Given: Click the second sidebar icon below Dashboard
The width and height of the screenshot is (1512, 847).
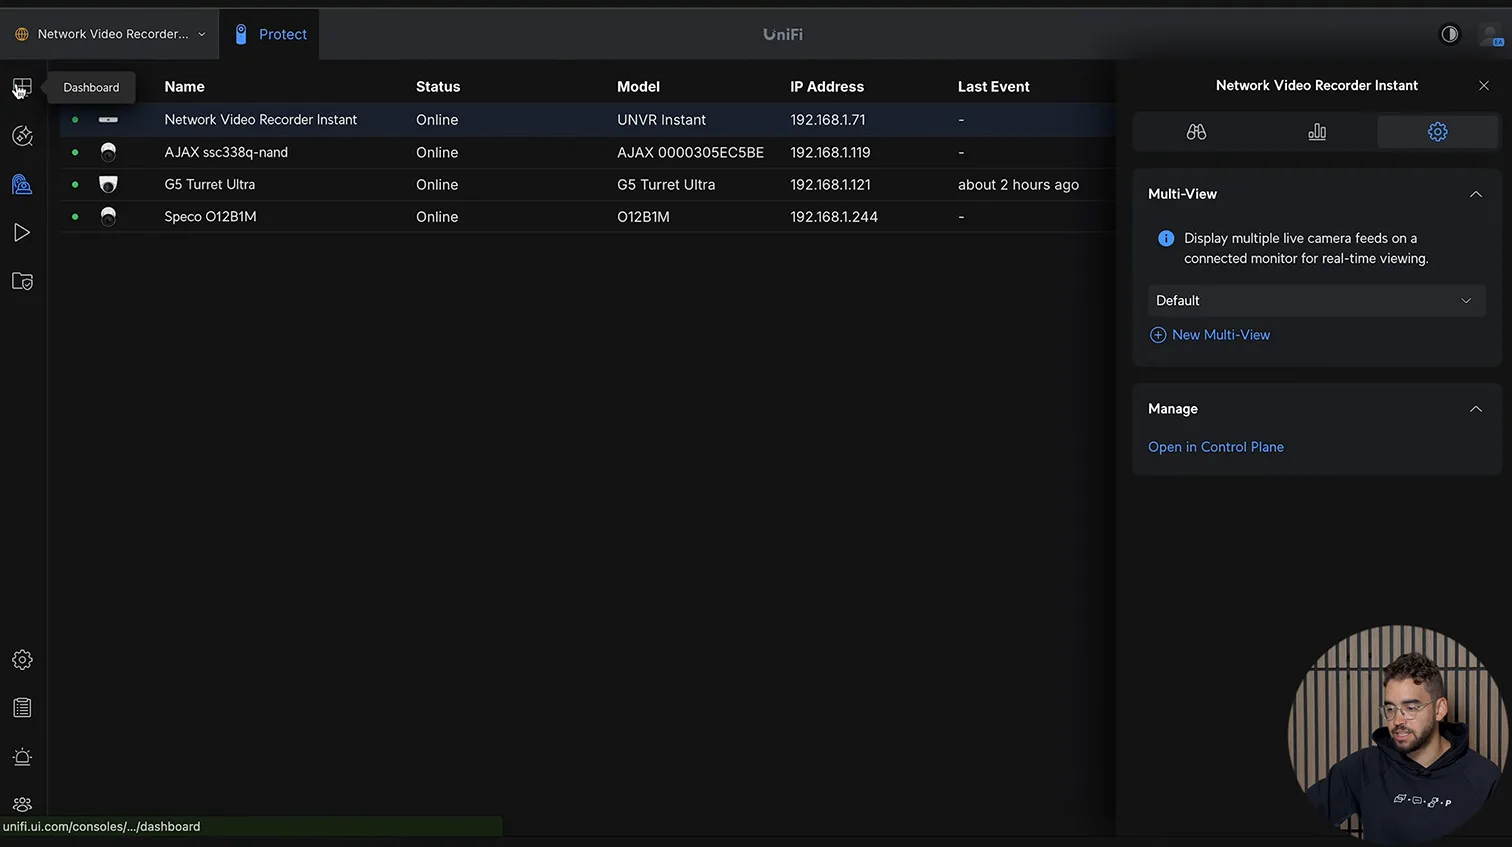Looking at the screenshot, I should pos(22,136).
